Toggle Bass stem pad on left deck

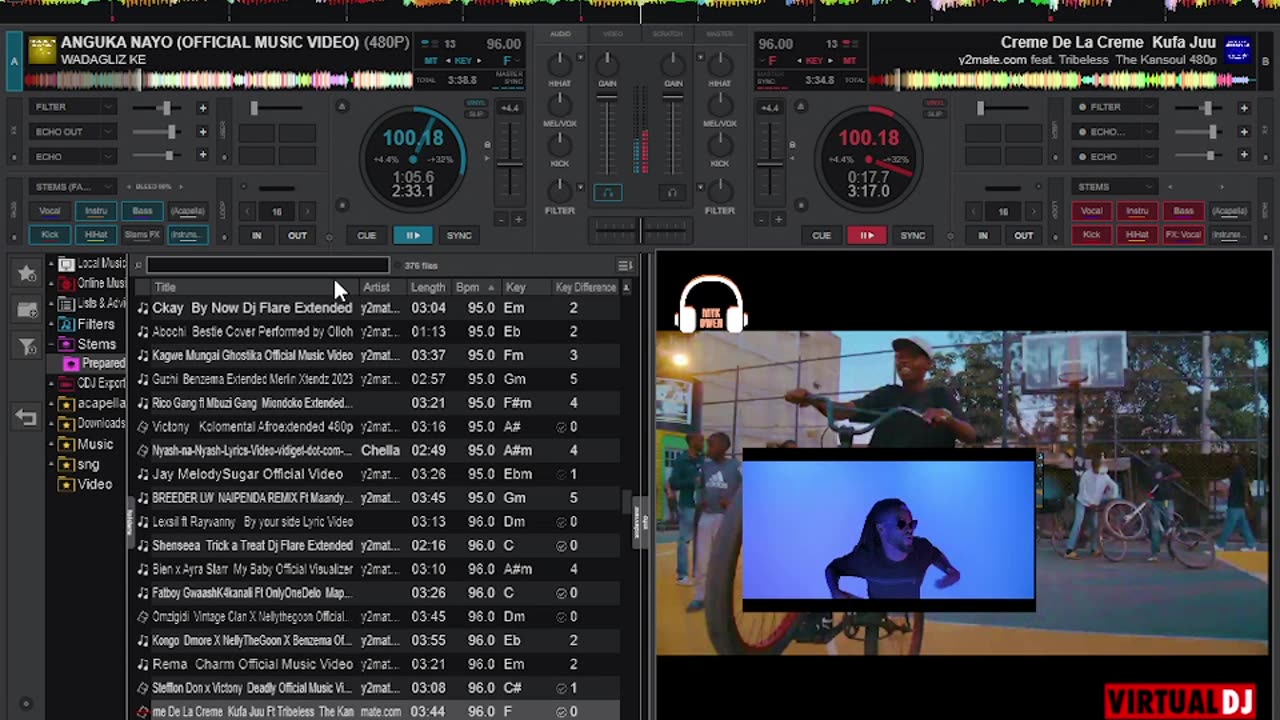pos(142,211)
